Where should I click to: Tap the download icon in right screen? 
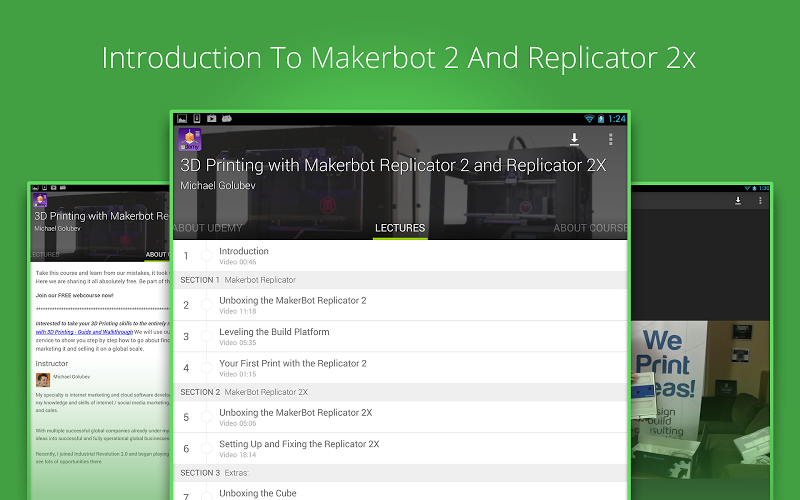[x=738, y=201]
